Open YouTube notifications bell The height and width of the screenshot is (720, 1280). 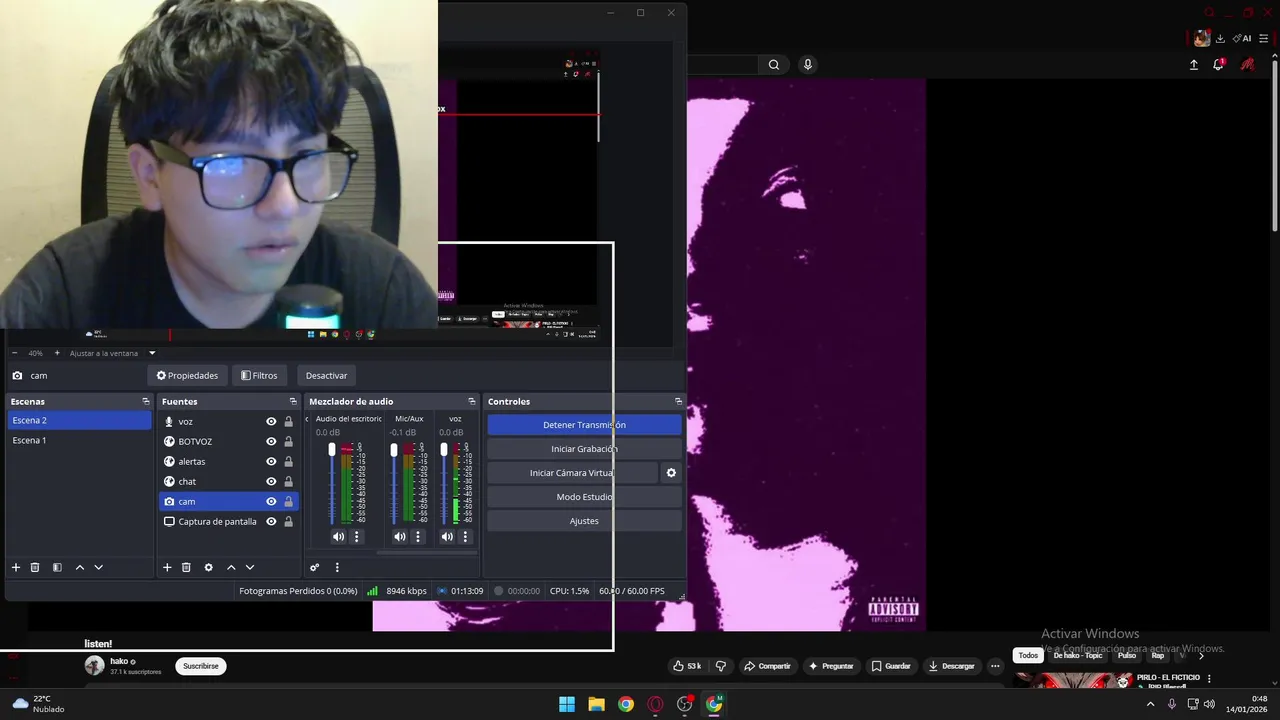click(1219, 64)
